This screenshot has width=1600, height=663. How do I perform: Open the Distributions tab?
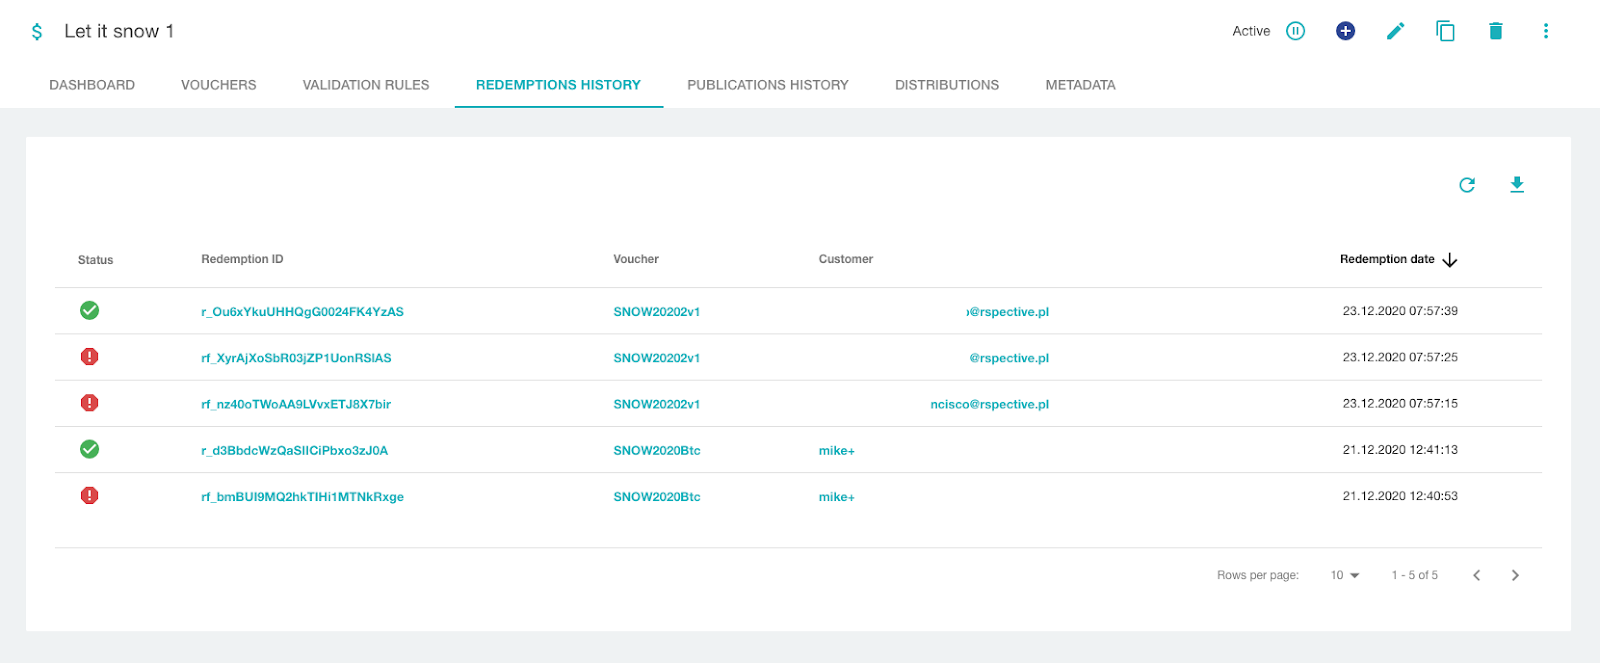pos(946,85)
